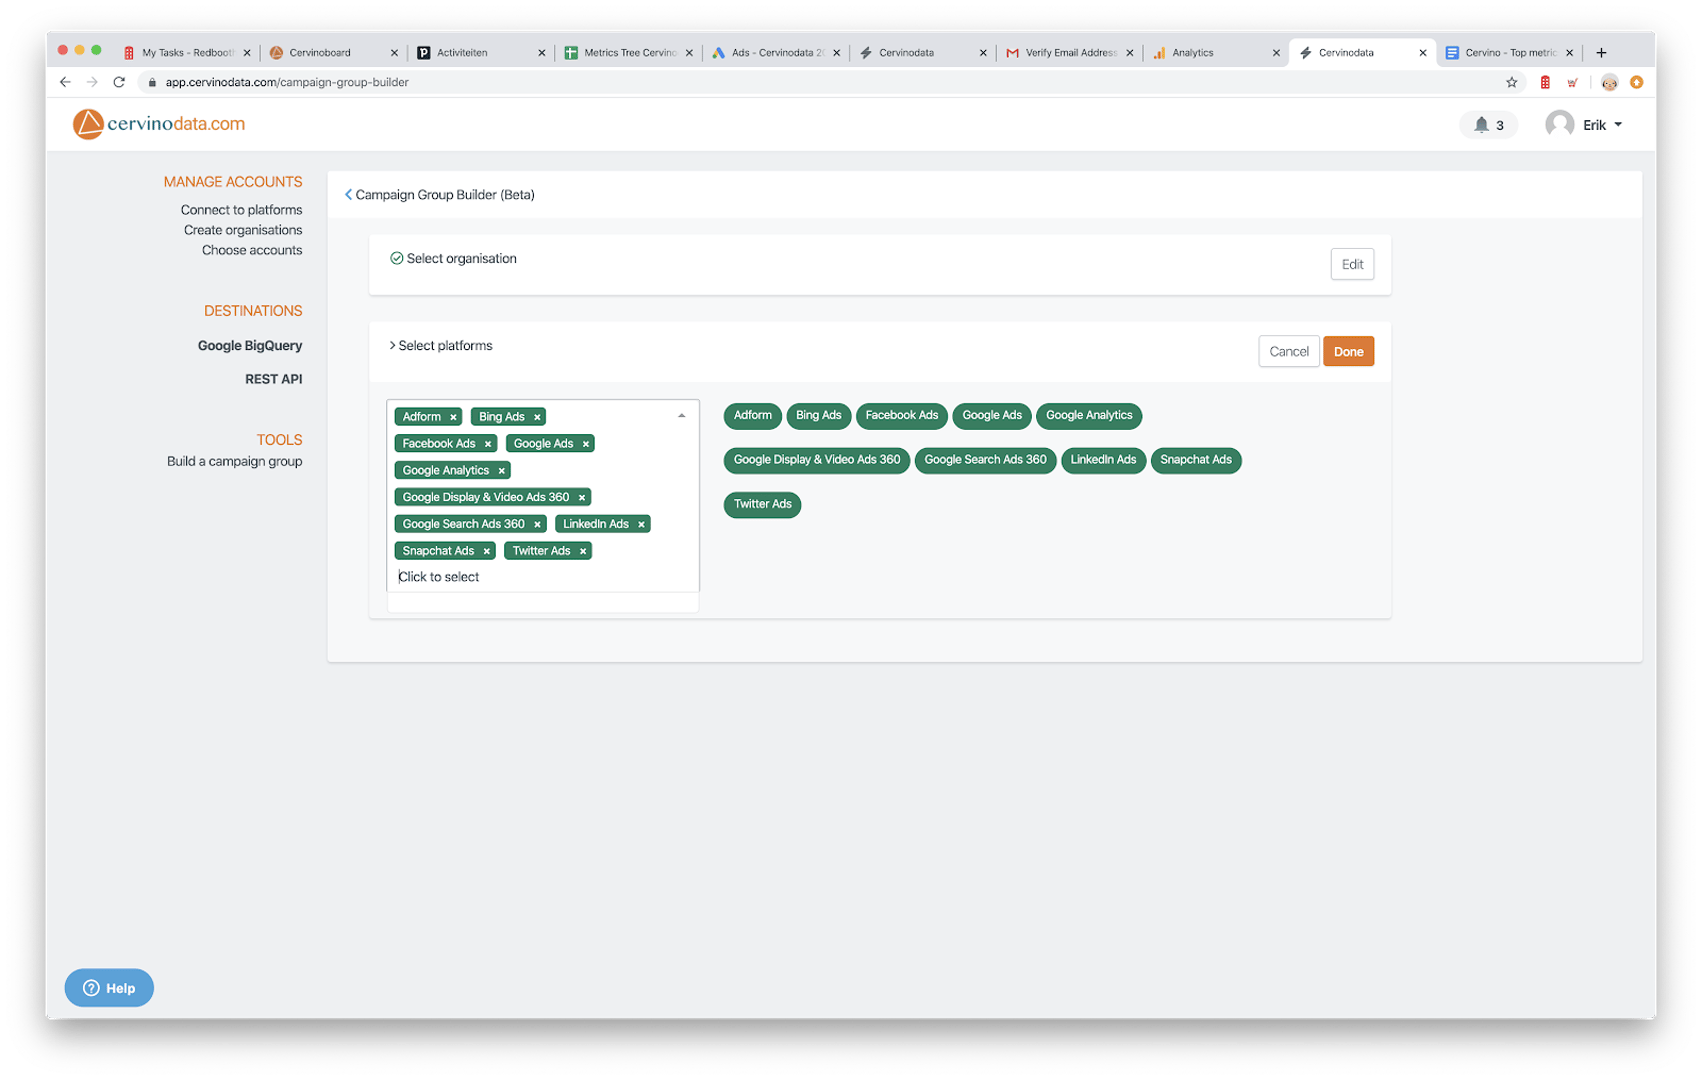Remove Adform tag with its x icon
Image resolution: width=1702 pixels, height=1080 pixels.
click(453, 417)
